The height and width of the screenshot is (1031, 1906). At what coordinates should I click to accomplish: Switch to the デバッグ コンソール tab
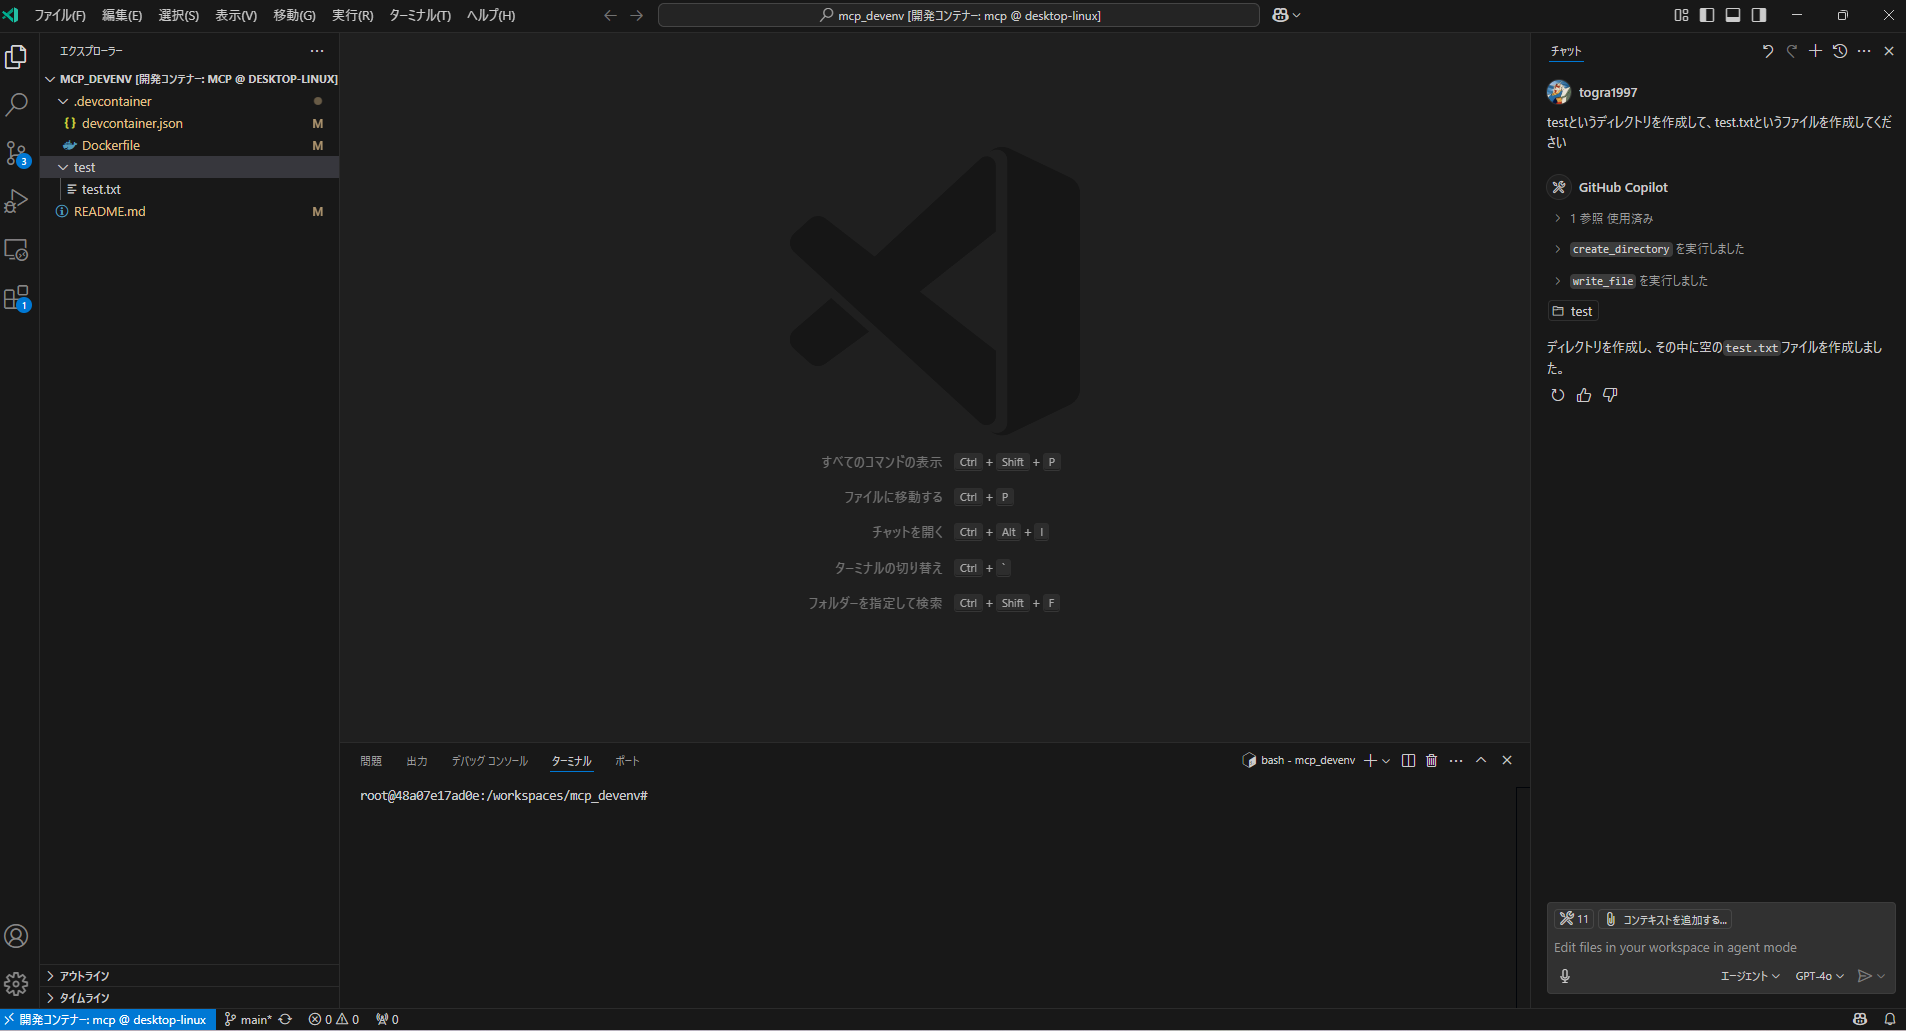coord(489,761)
